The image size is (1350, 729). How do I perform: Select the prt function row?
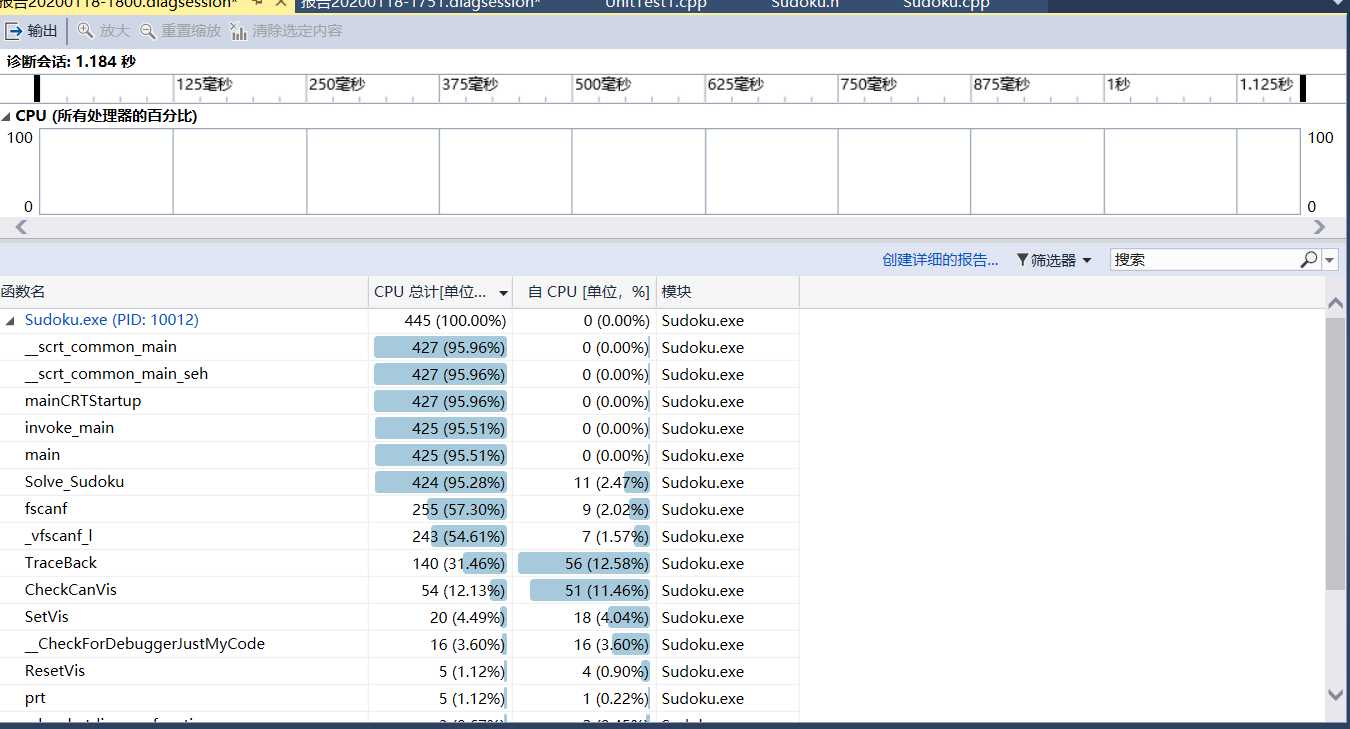click(x=400, y=699)
